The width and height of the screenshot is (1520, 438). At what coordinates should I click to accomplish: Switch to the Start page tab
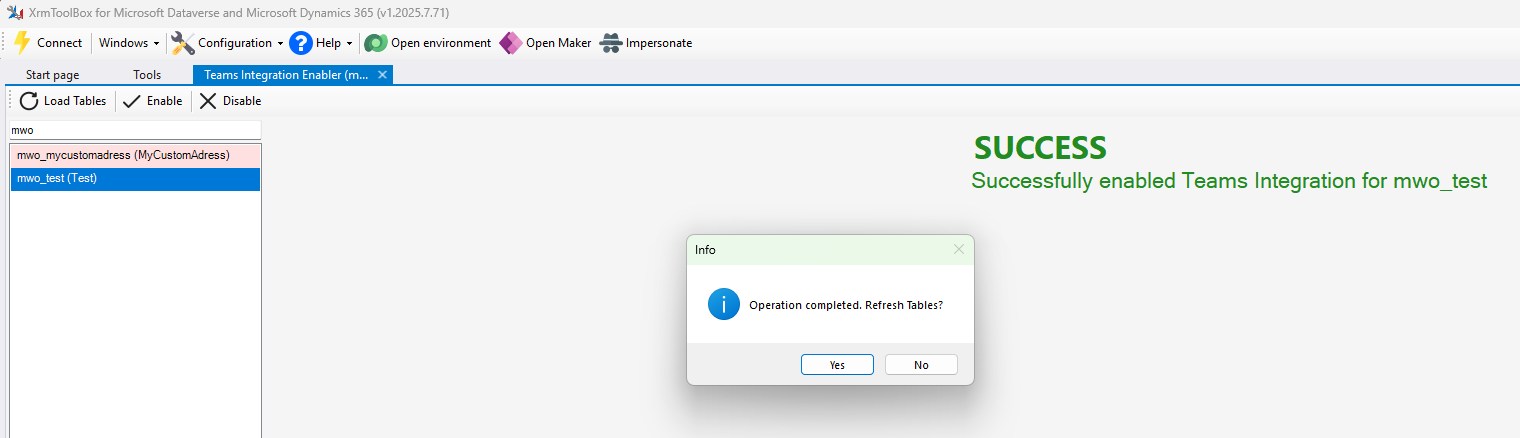pos(52,75)
